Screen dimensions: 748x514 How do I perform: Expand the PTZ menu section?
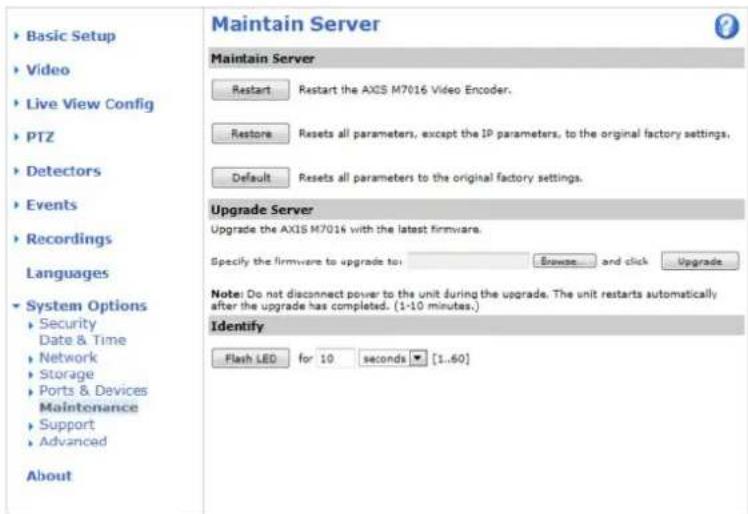click(x=40, y=137)
